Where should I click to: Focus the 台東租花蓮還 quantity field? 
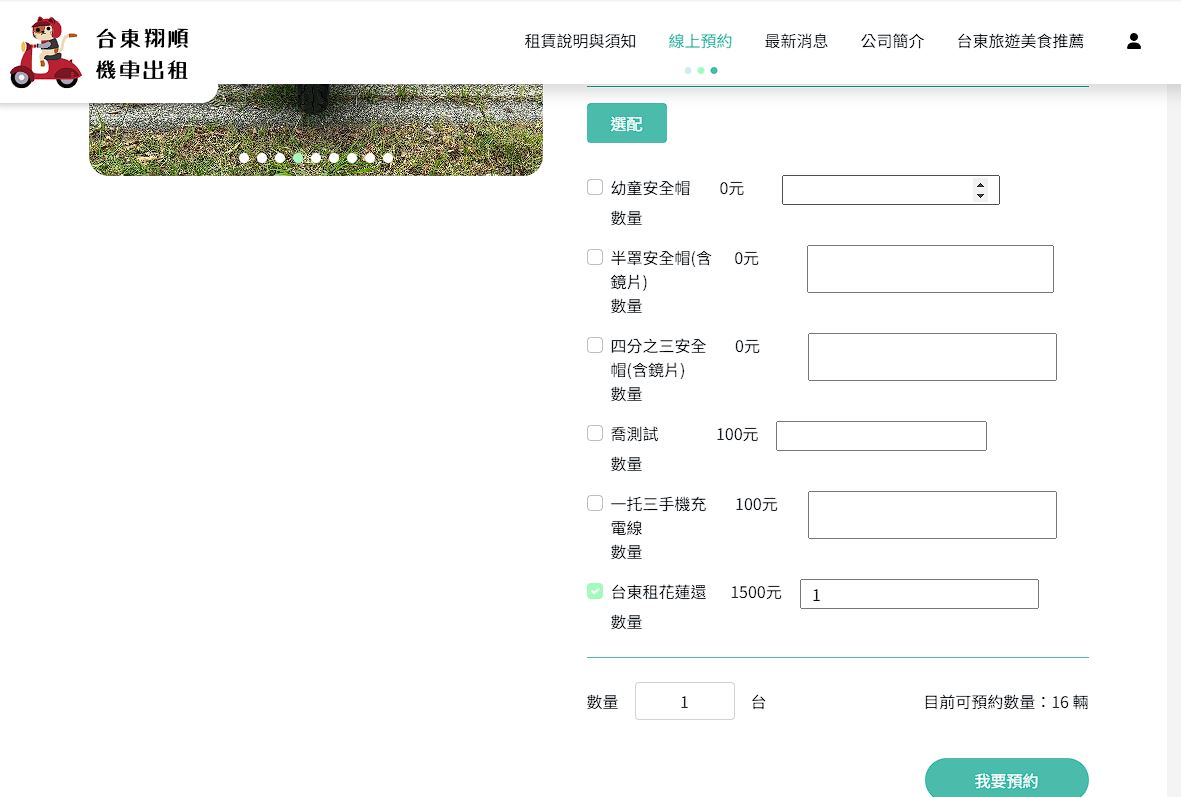point(918,594)
